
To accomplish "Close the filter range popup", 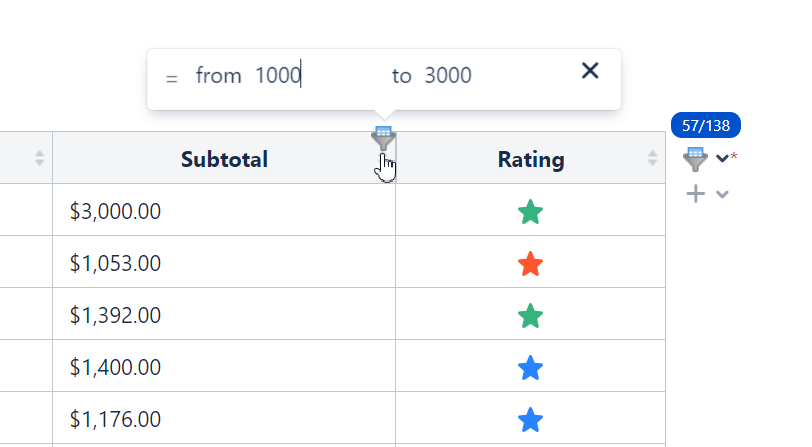I will (x=590, y=71).
